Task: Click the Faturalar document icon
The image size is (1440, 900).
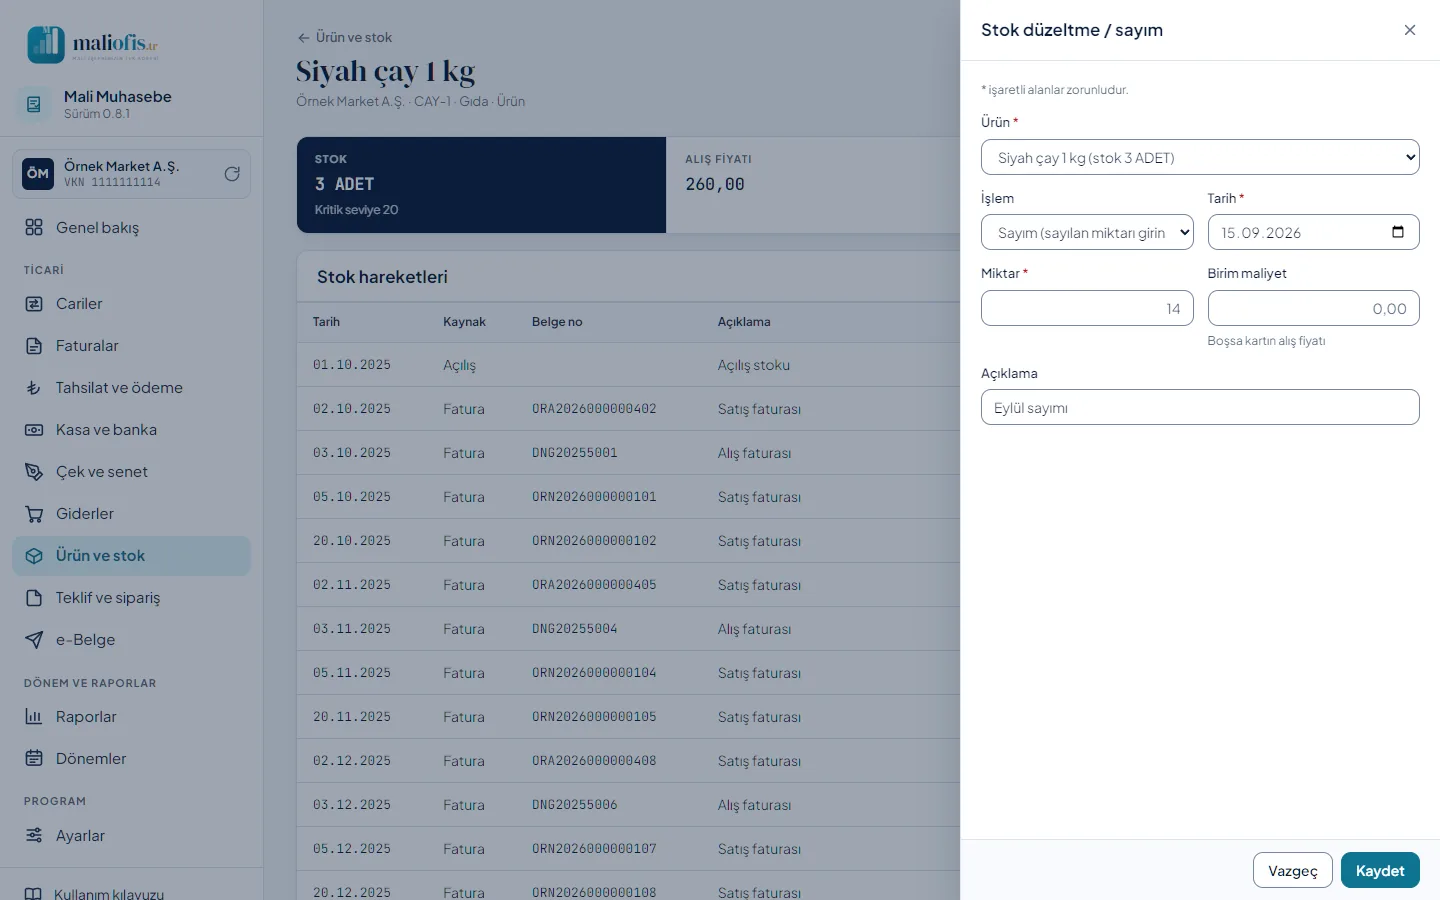Action: [34, 346]
